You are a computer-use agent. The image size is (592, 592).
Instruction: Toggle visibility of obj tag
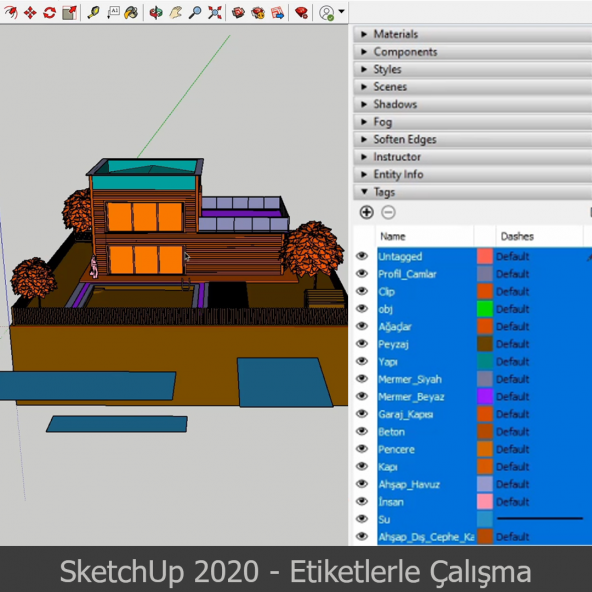pos(362,308)
